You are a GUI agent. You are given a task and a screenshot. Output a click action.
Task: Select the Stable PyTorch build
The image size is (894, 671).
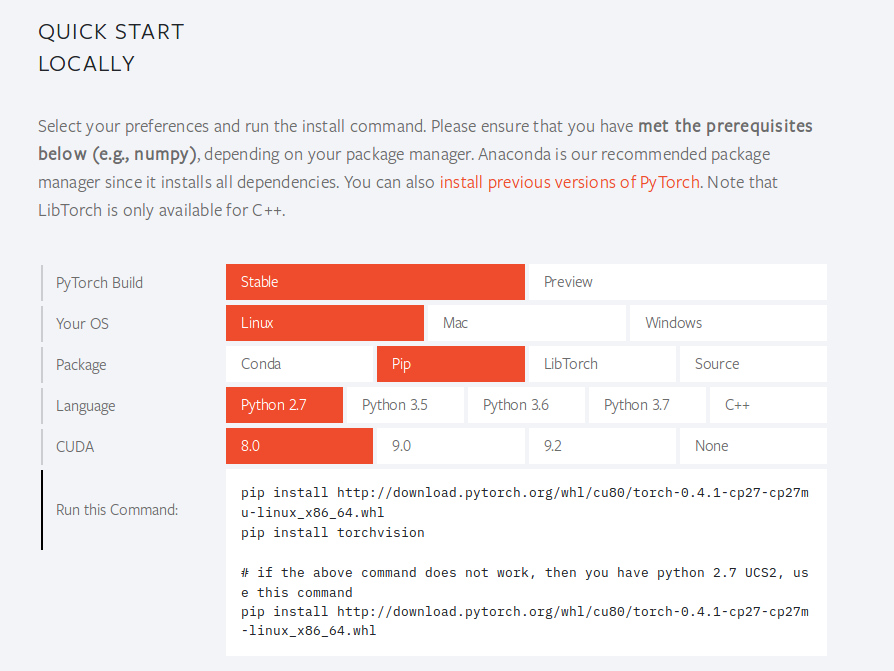point(375,282)
